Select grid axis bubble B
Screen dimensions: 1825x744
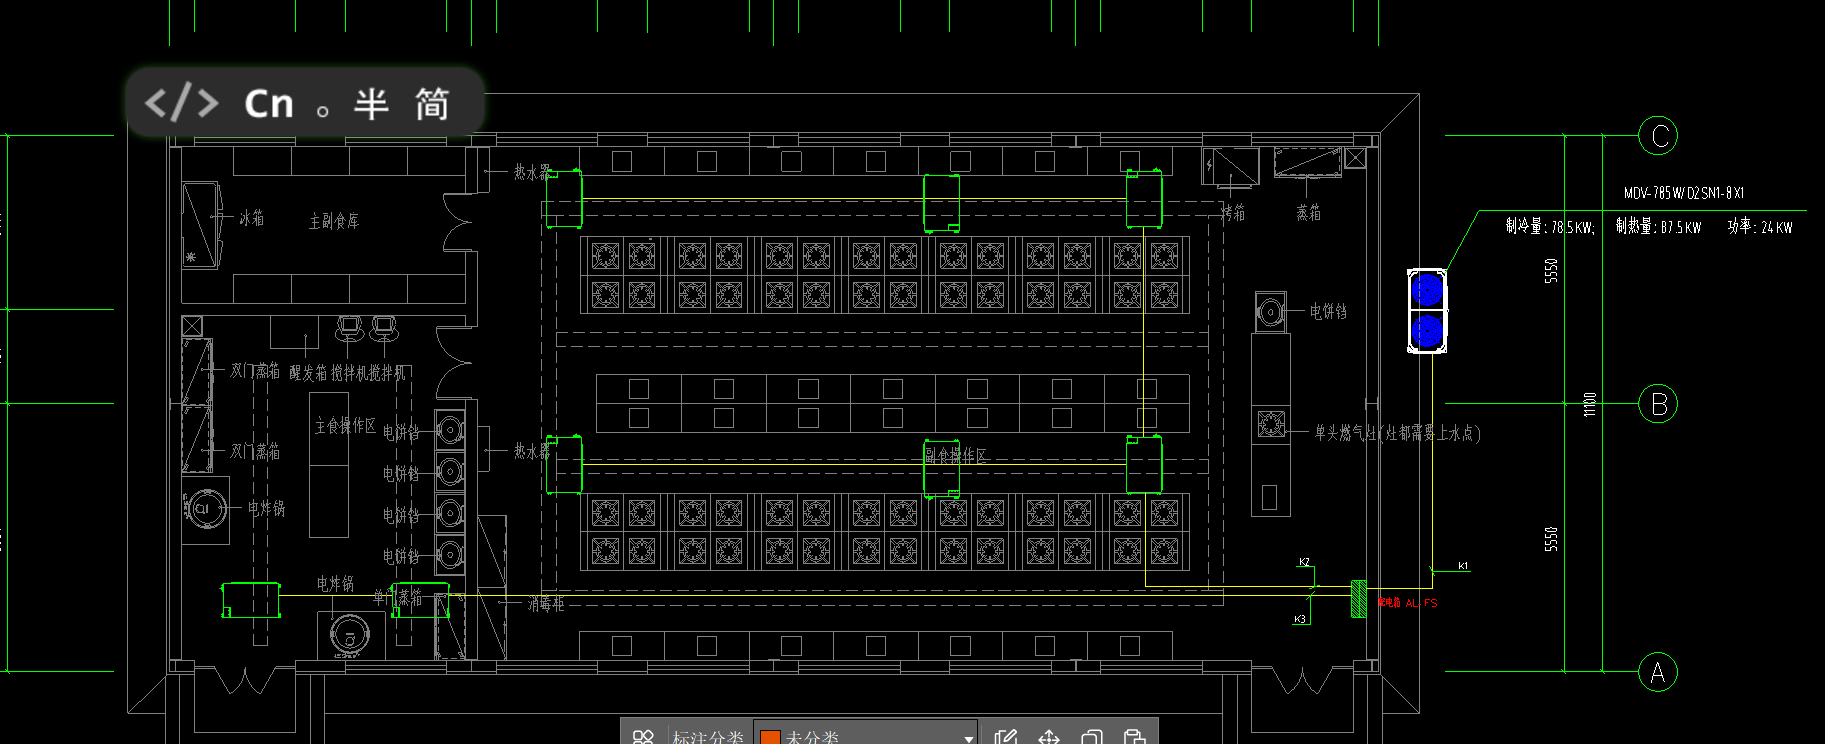[x=1658, y=404]
